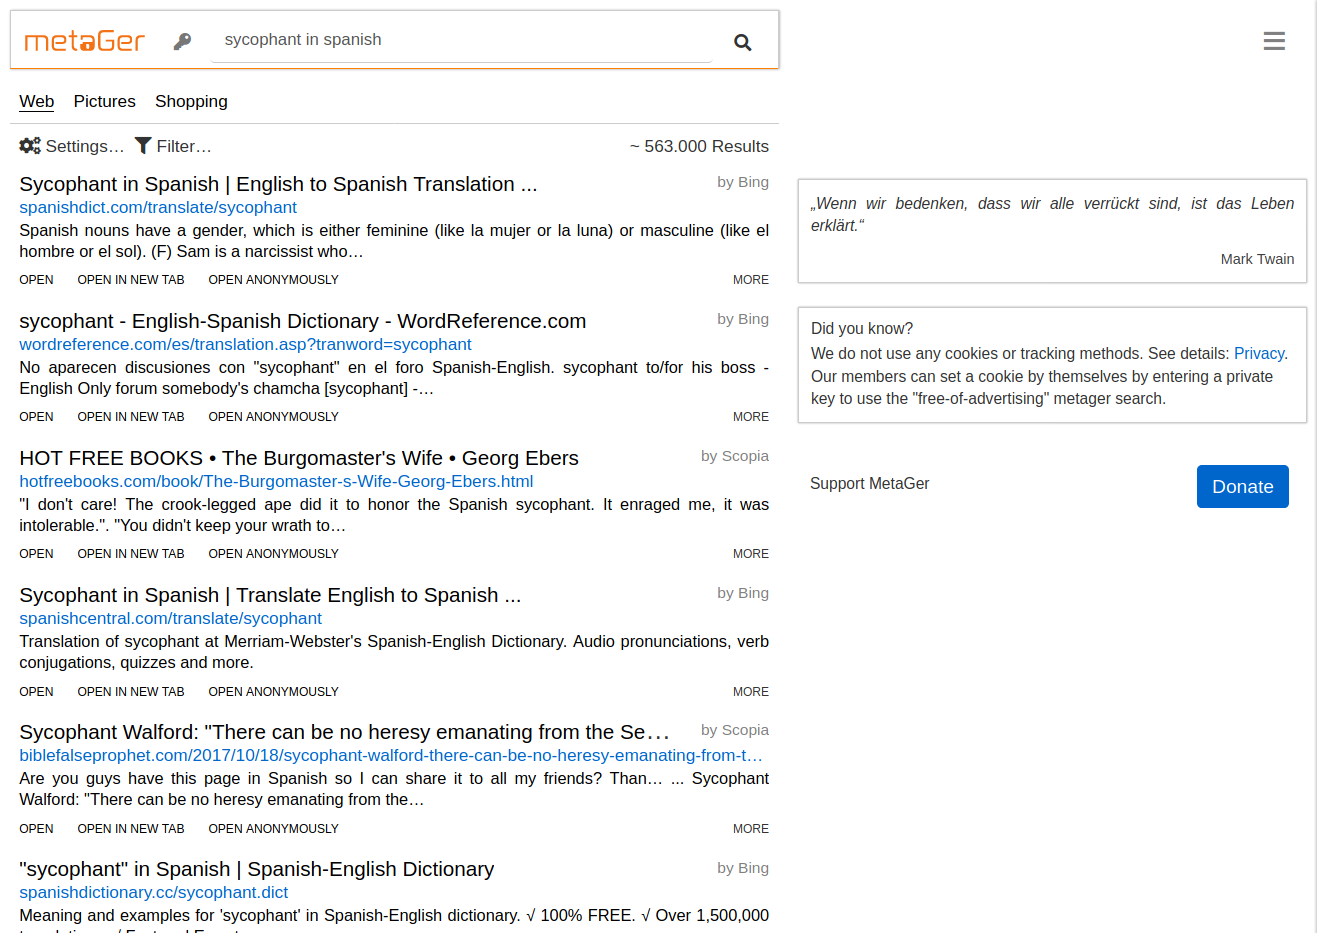Open the WordReference.com English-Spanish Dictionary result
The width and height of the screenshot is (1317, 933).
(303, 321)
